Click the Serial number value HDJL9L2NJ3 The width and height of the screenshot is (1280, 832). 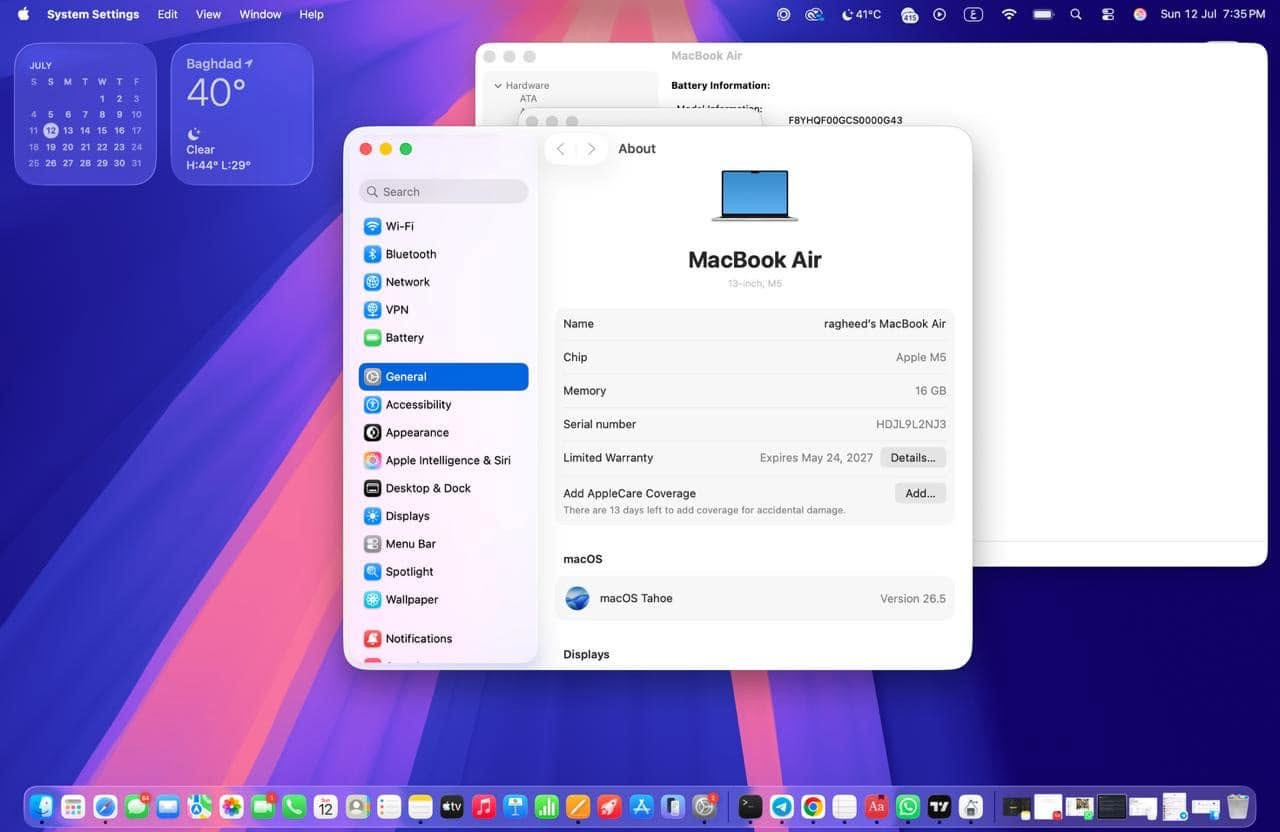[x=911, y=424]
